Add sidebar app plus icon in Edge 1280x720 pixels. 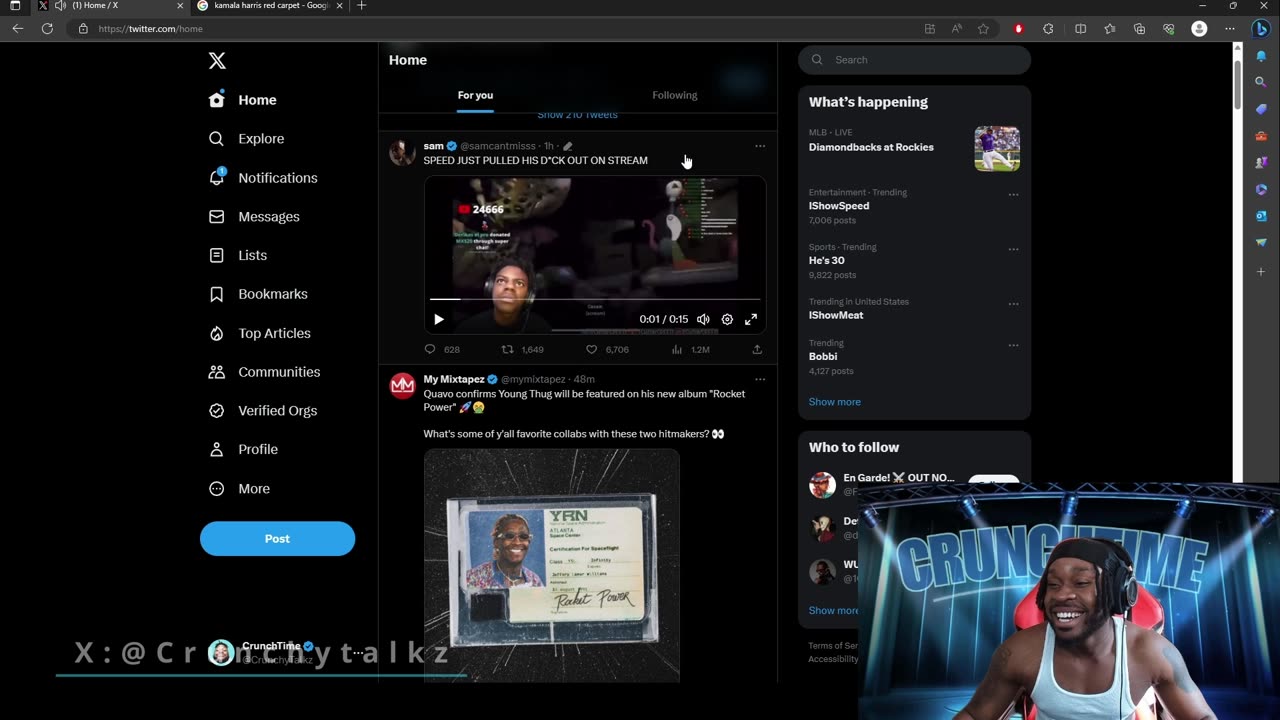coord(1261,271)
